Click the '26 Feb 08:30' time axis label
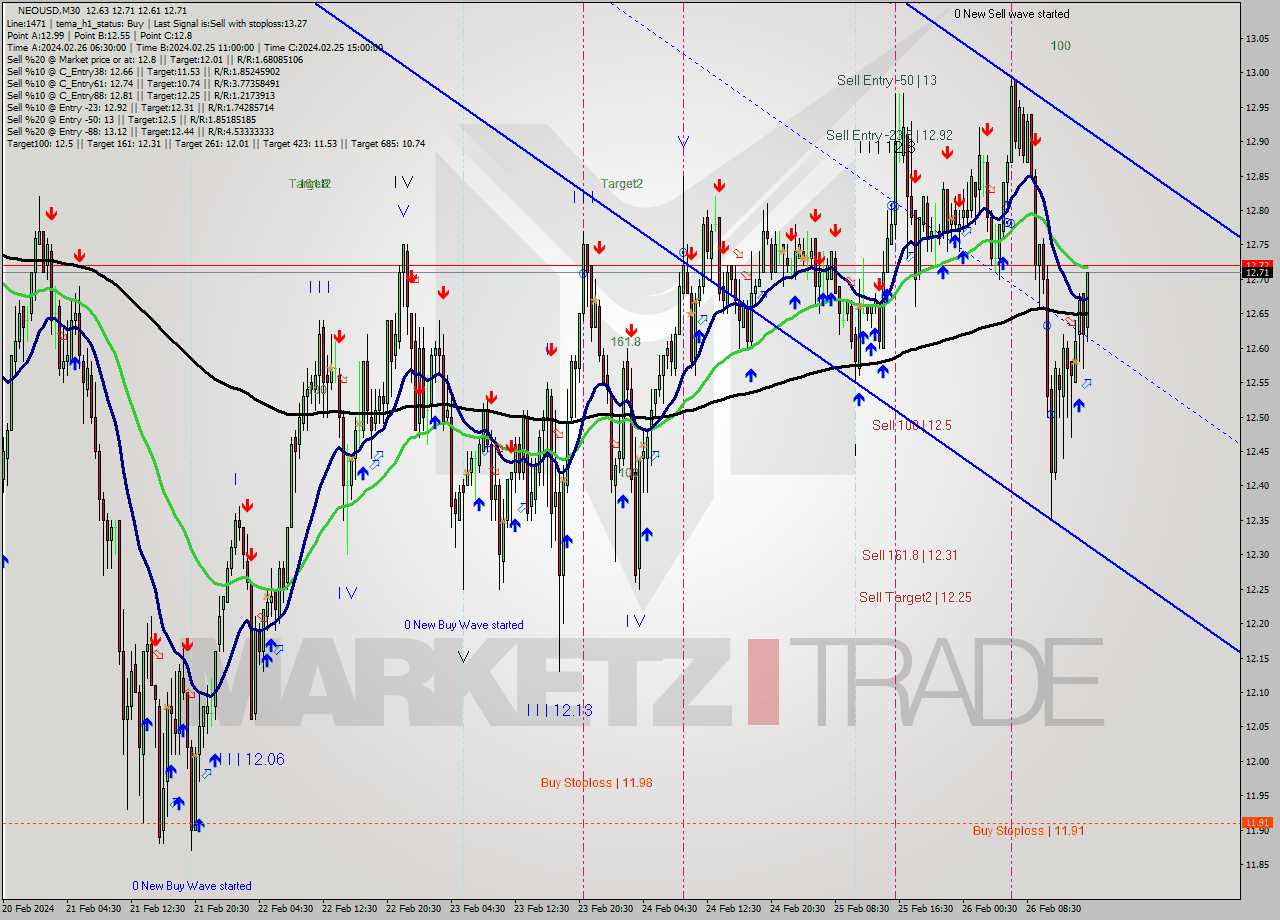Screen dimensions: 1280x920 pyautogui.click(x=1053, y=908)
